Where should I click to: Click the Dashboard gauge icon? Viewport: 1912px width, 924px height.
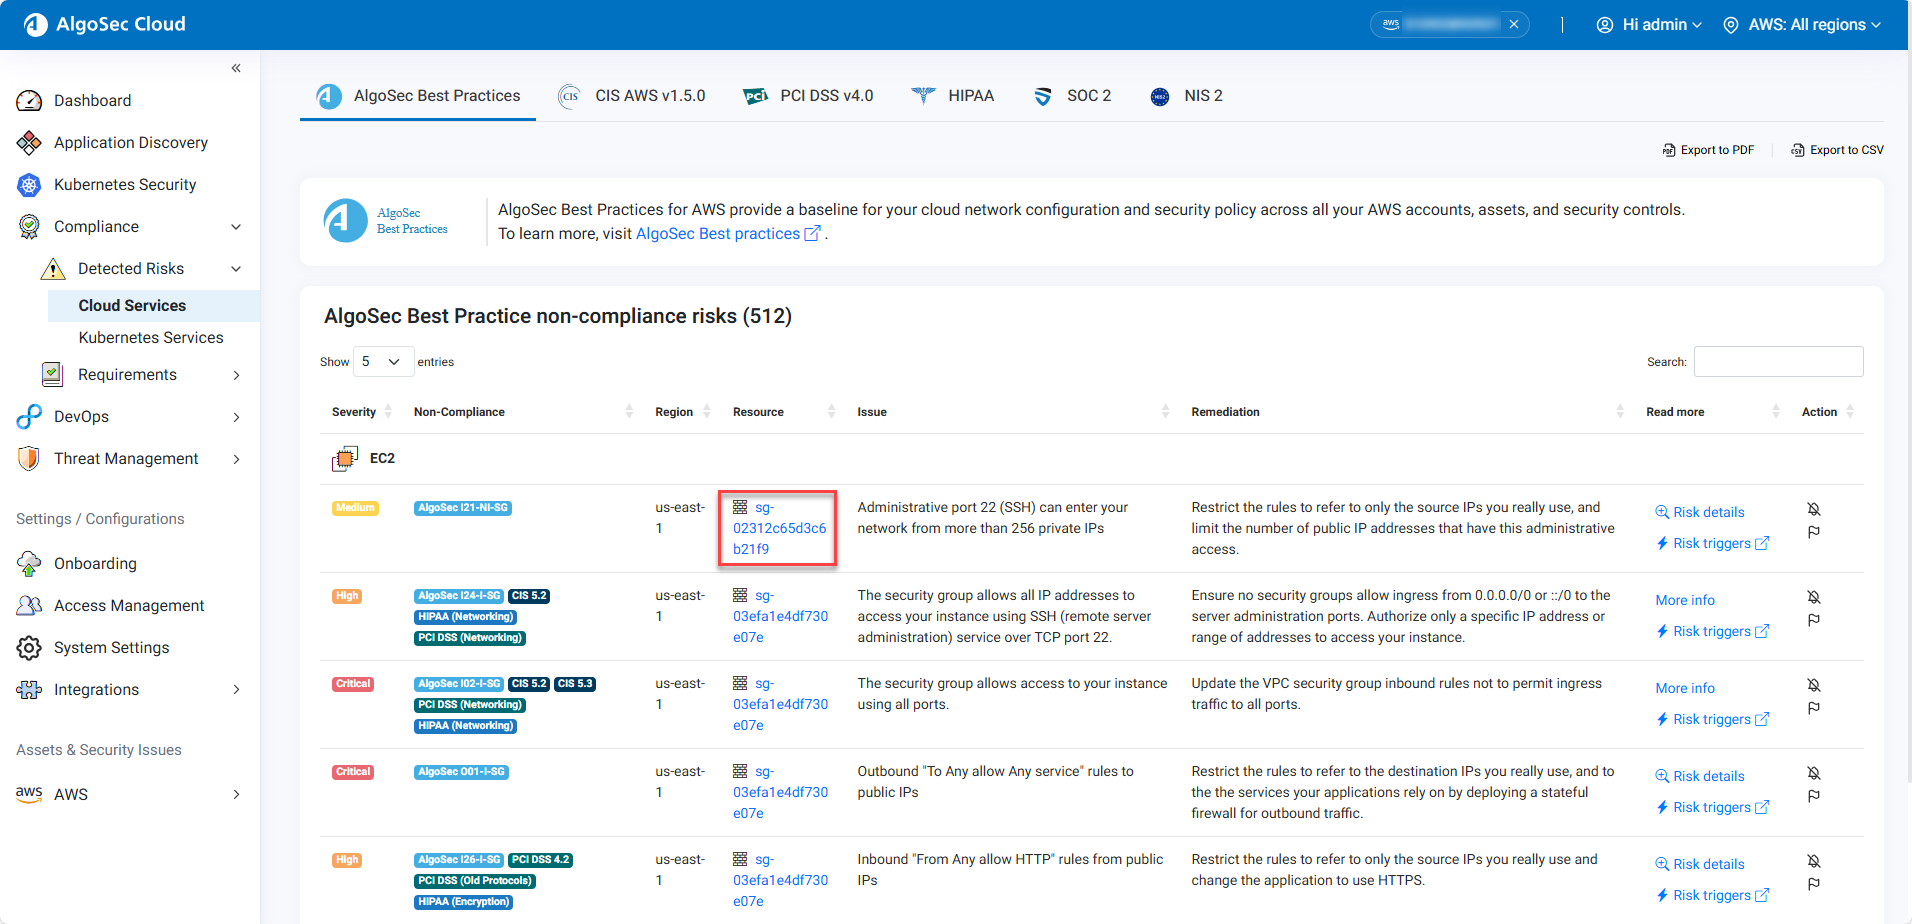click(29, 101)
